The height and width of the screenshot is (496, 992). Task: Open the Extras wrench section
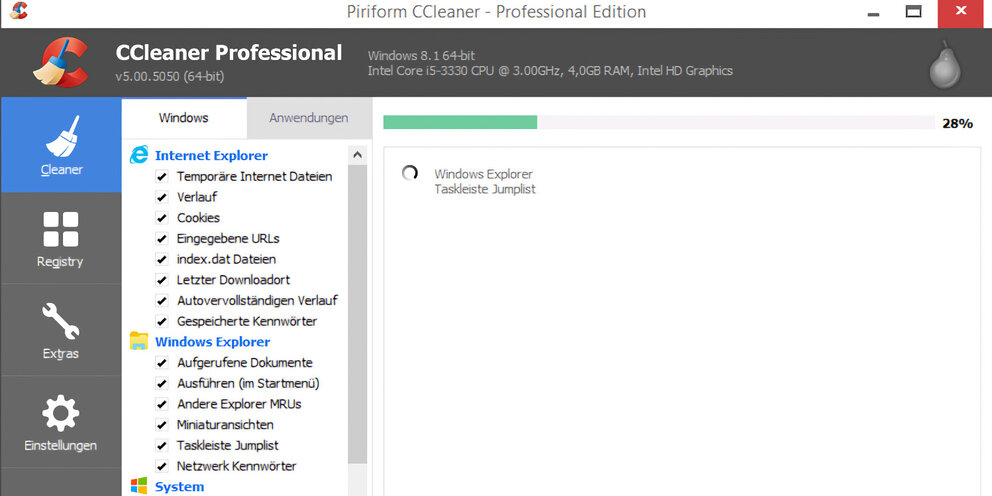point(61,330)
